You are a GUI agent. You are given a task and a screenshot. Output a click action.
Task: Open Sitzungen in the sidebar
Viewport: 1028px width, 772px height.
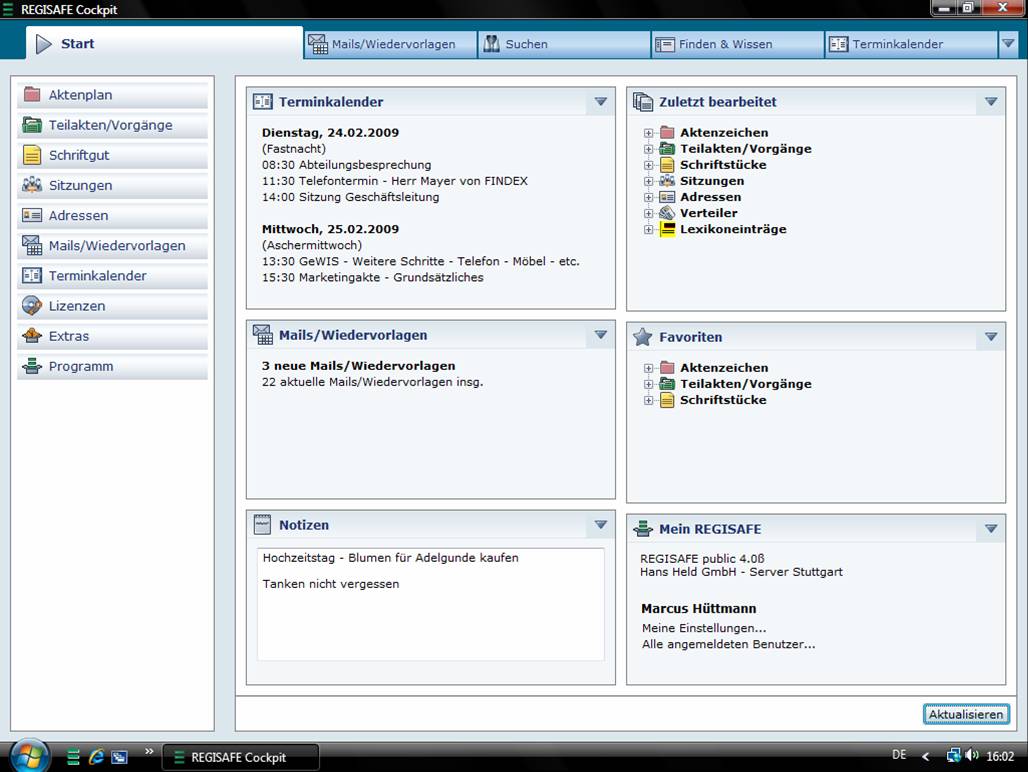tap(112, 185)
